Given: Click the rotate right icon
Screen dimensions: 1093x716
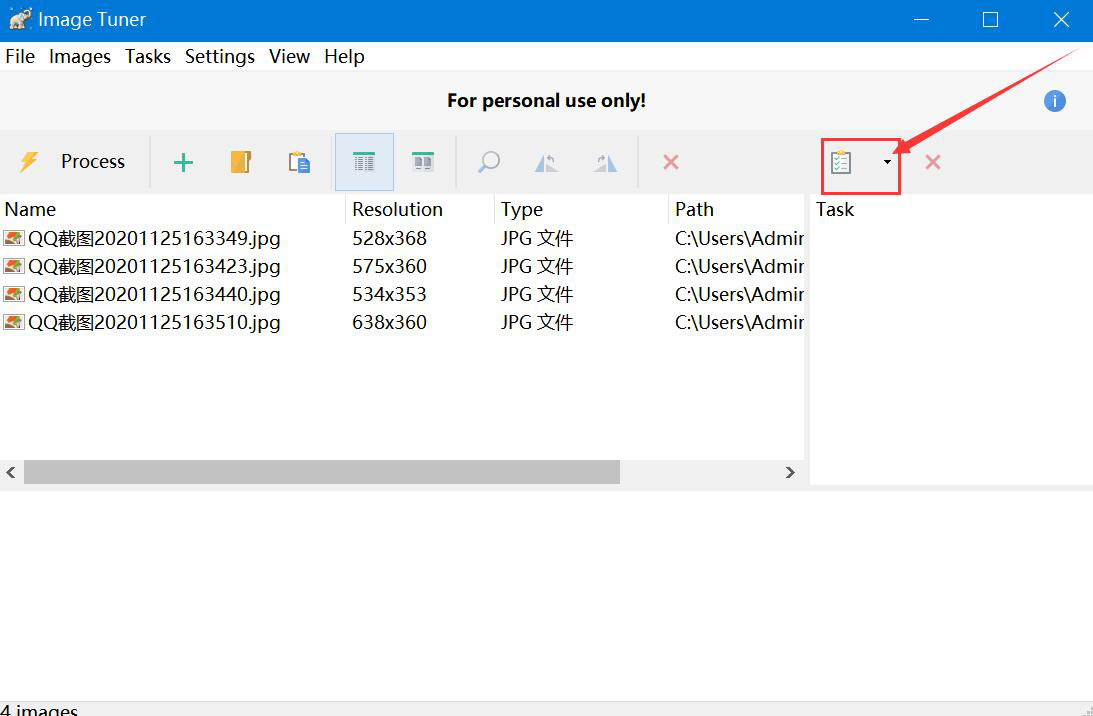Looking at the screenshot, I should click(605, 162).
